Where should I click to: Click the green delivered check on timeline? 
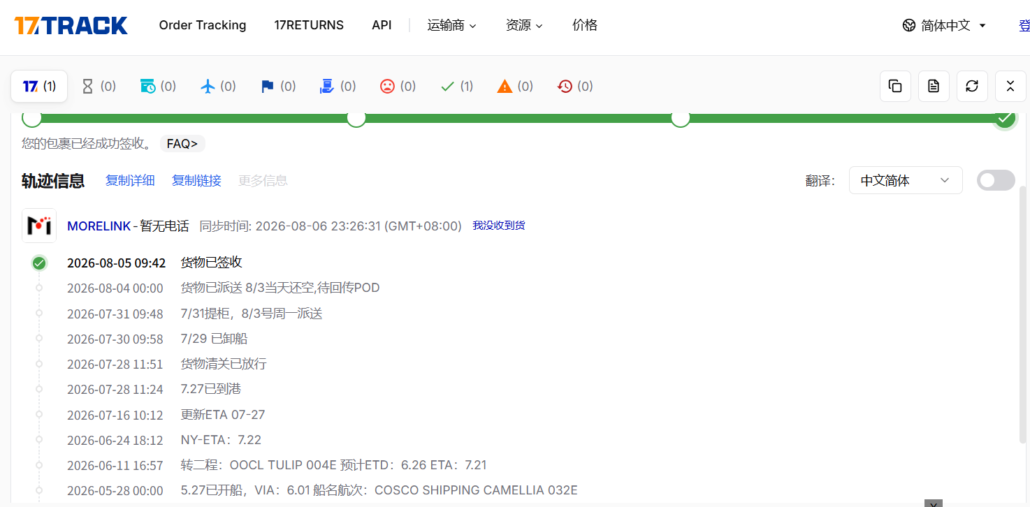(x=39, y=263)
